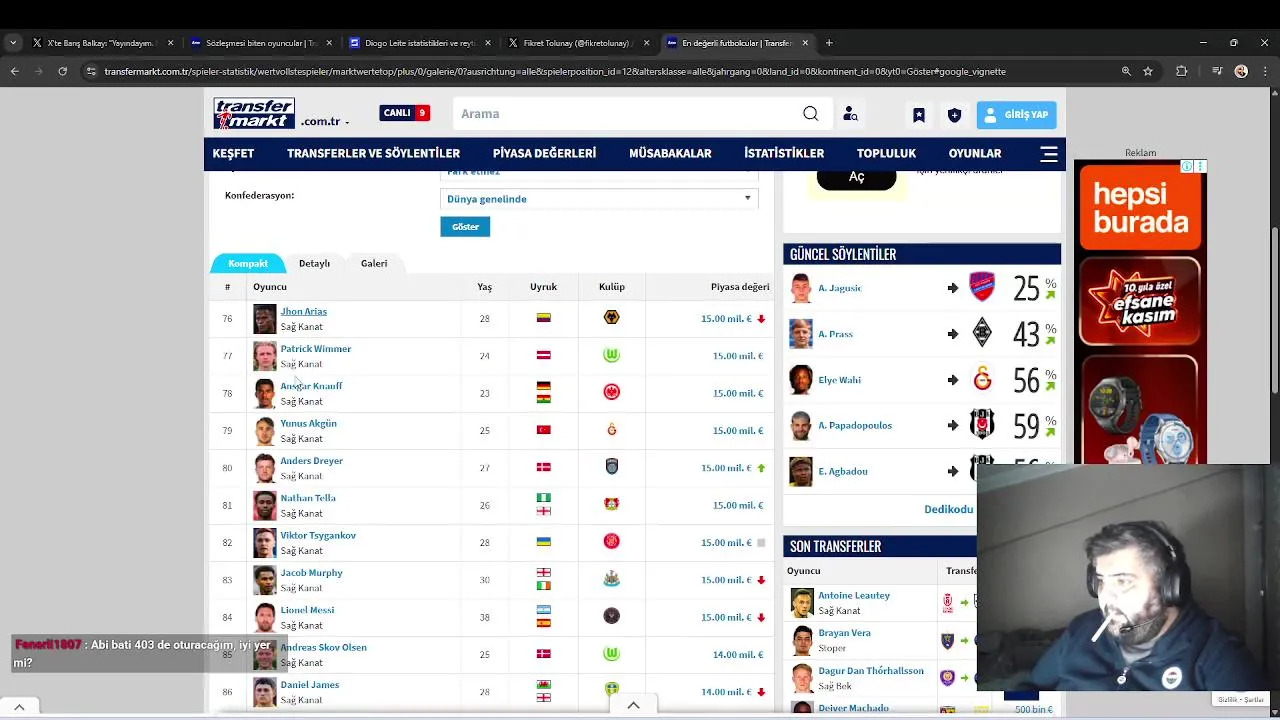This screenshot has height=720, width=1280.
Task: Click the Aç button in the banner
Action: 857,177
